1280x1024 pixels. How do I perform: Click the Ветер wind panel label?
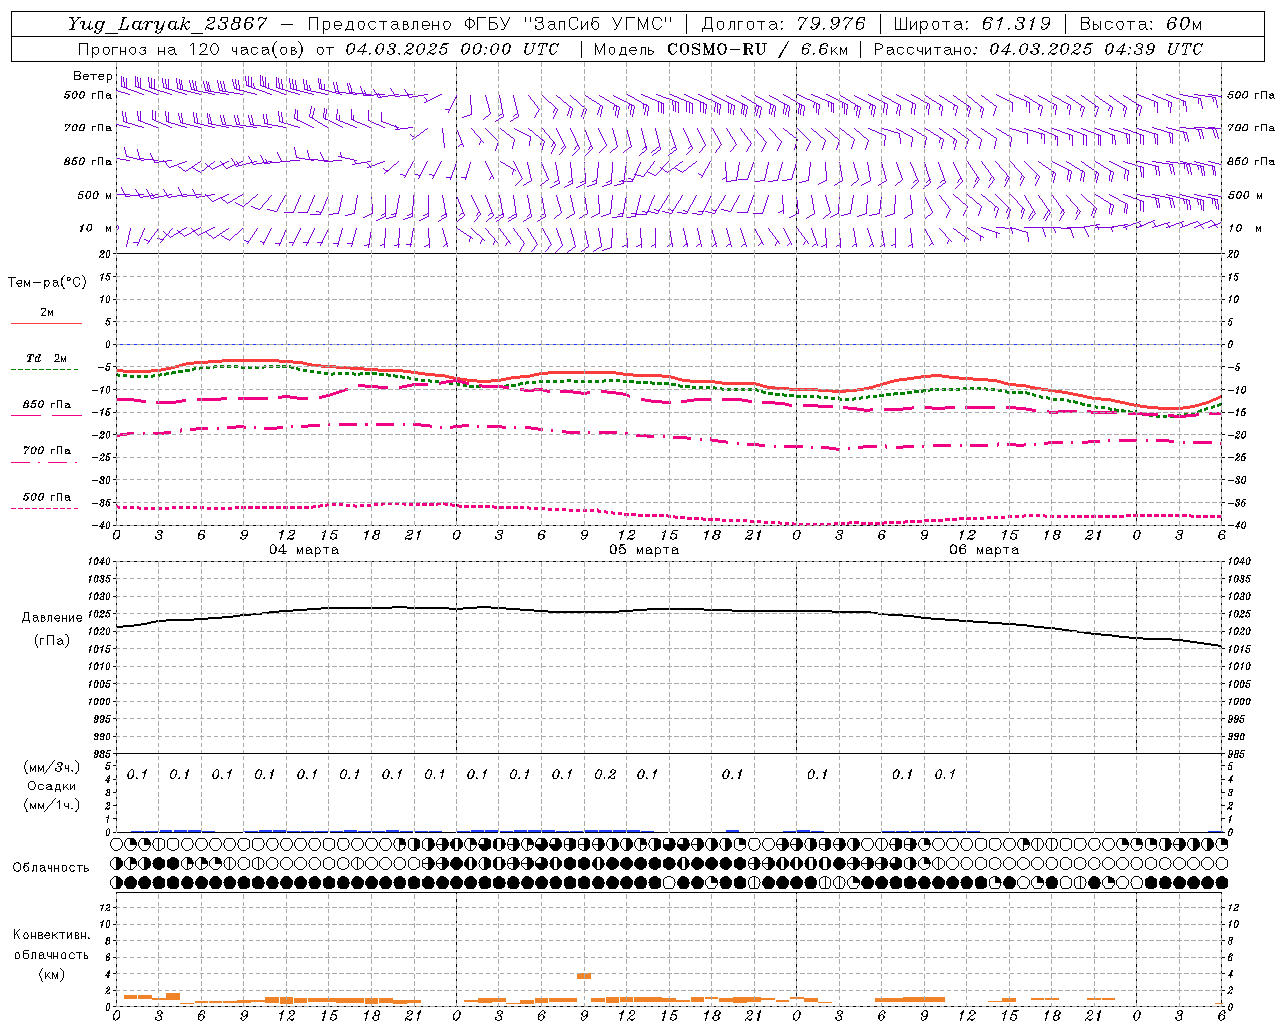pos(92,76)
